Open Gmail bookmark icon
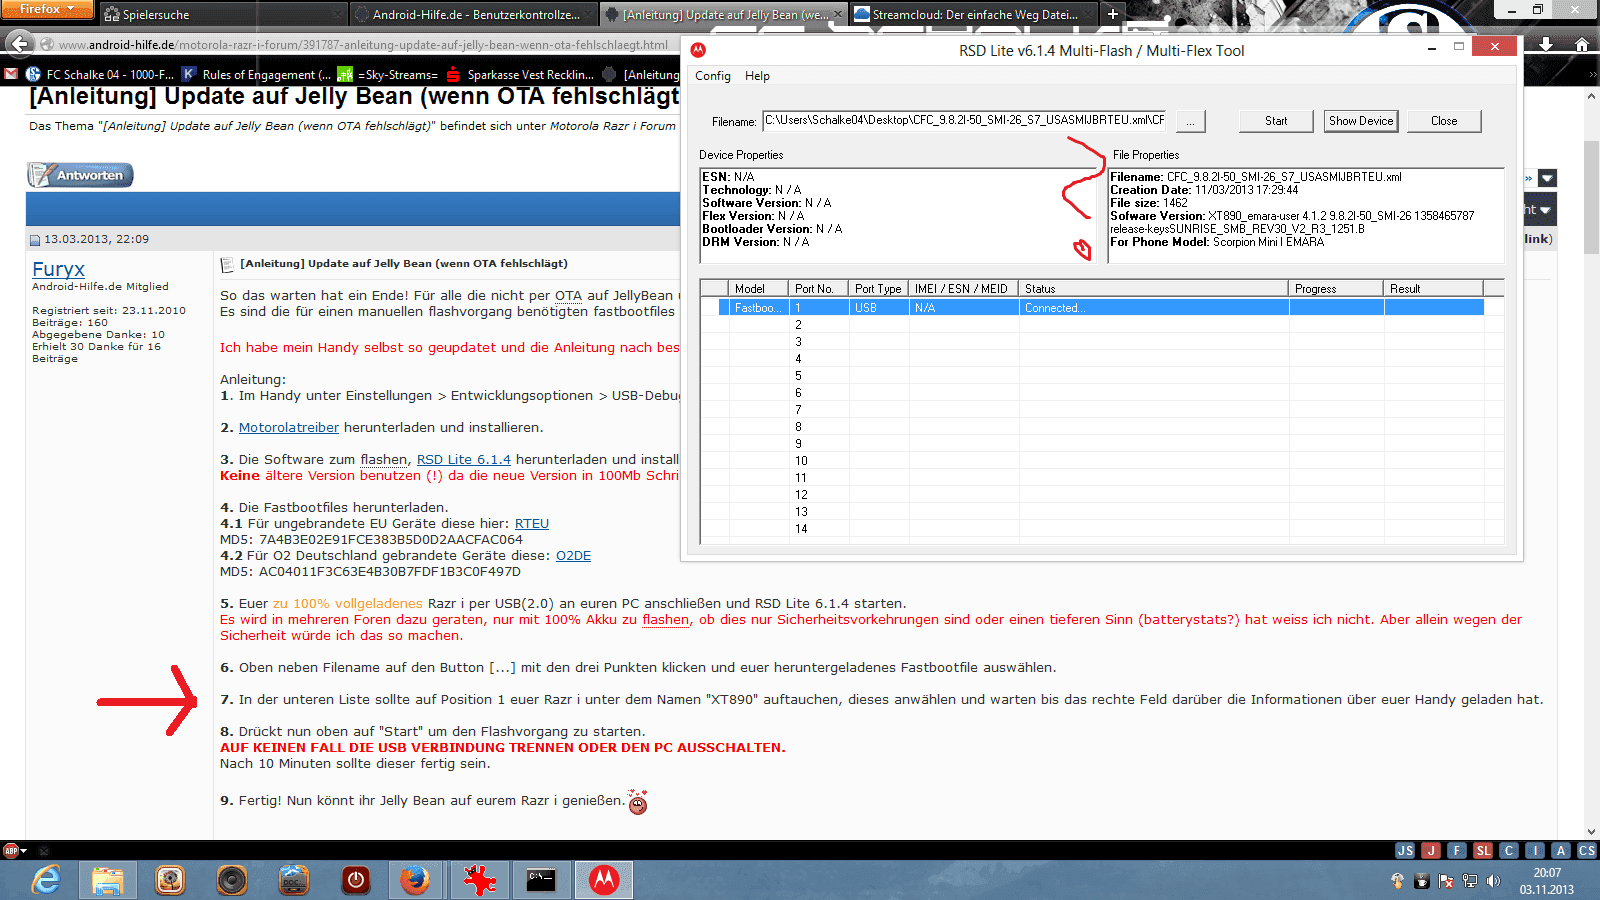 pos(11,74)
